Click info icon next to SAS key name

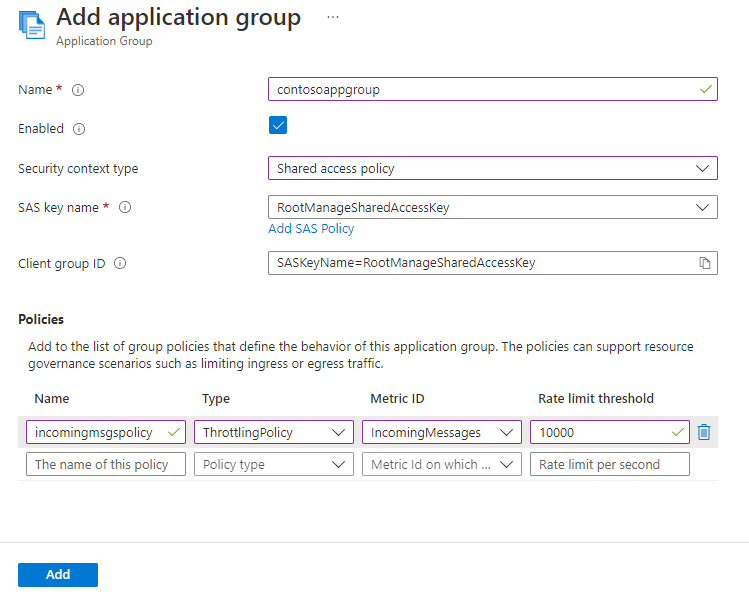(125, 207)
